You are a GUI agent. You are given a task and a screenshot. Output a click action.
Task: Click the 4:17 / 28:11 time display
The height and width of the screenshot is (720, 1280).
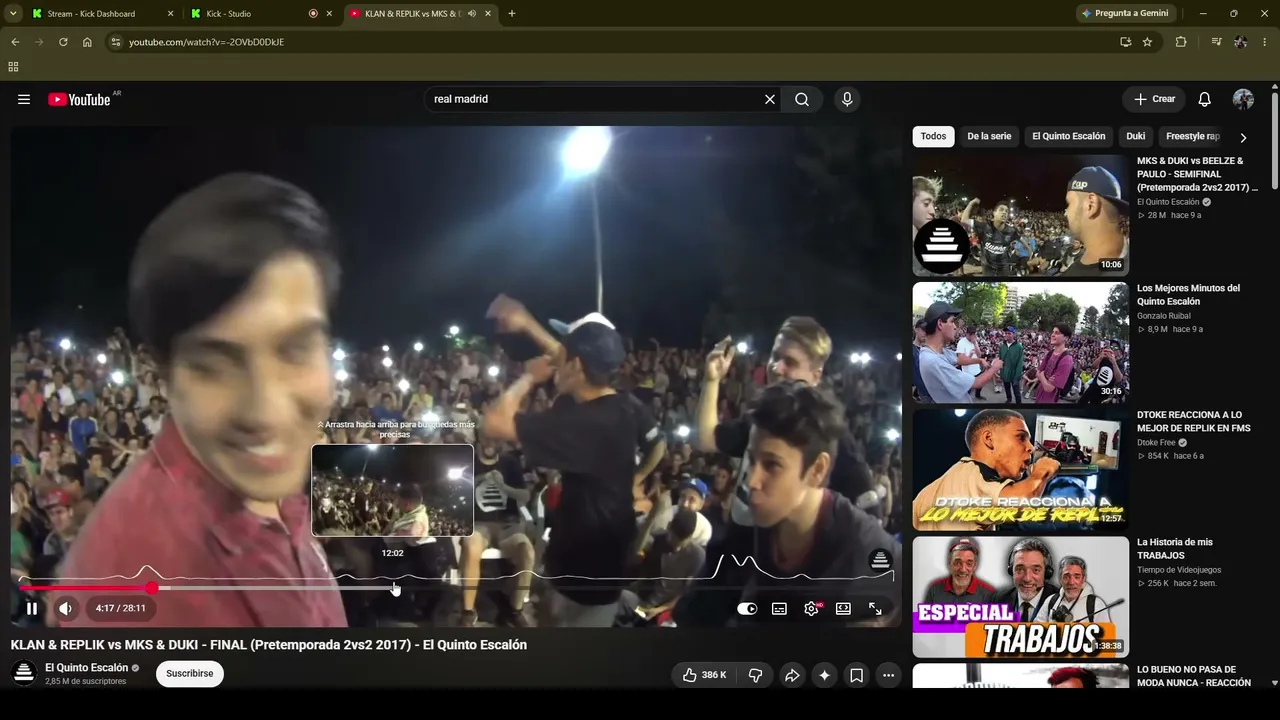click(x=121, y=608)
